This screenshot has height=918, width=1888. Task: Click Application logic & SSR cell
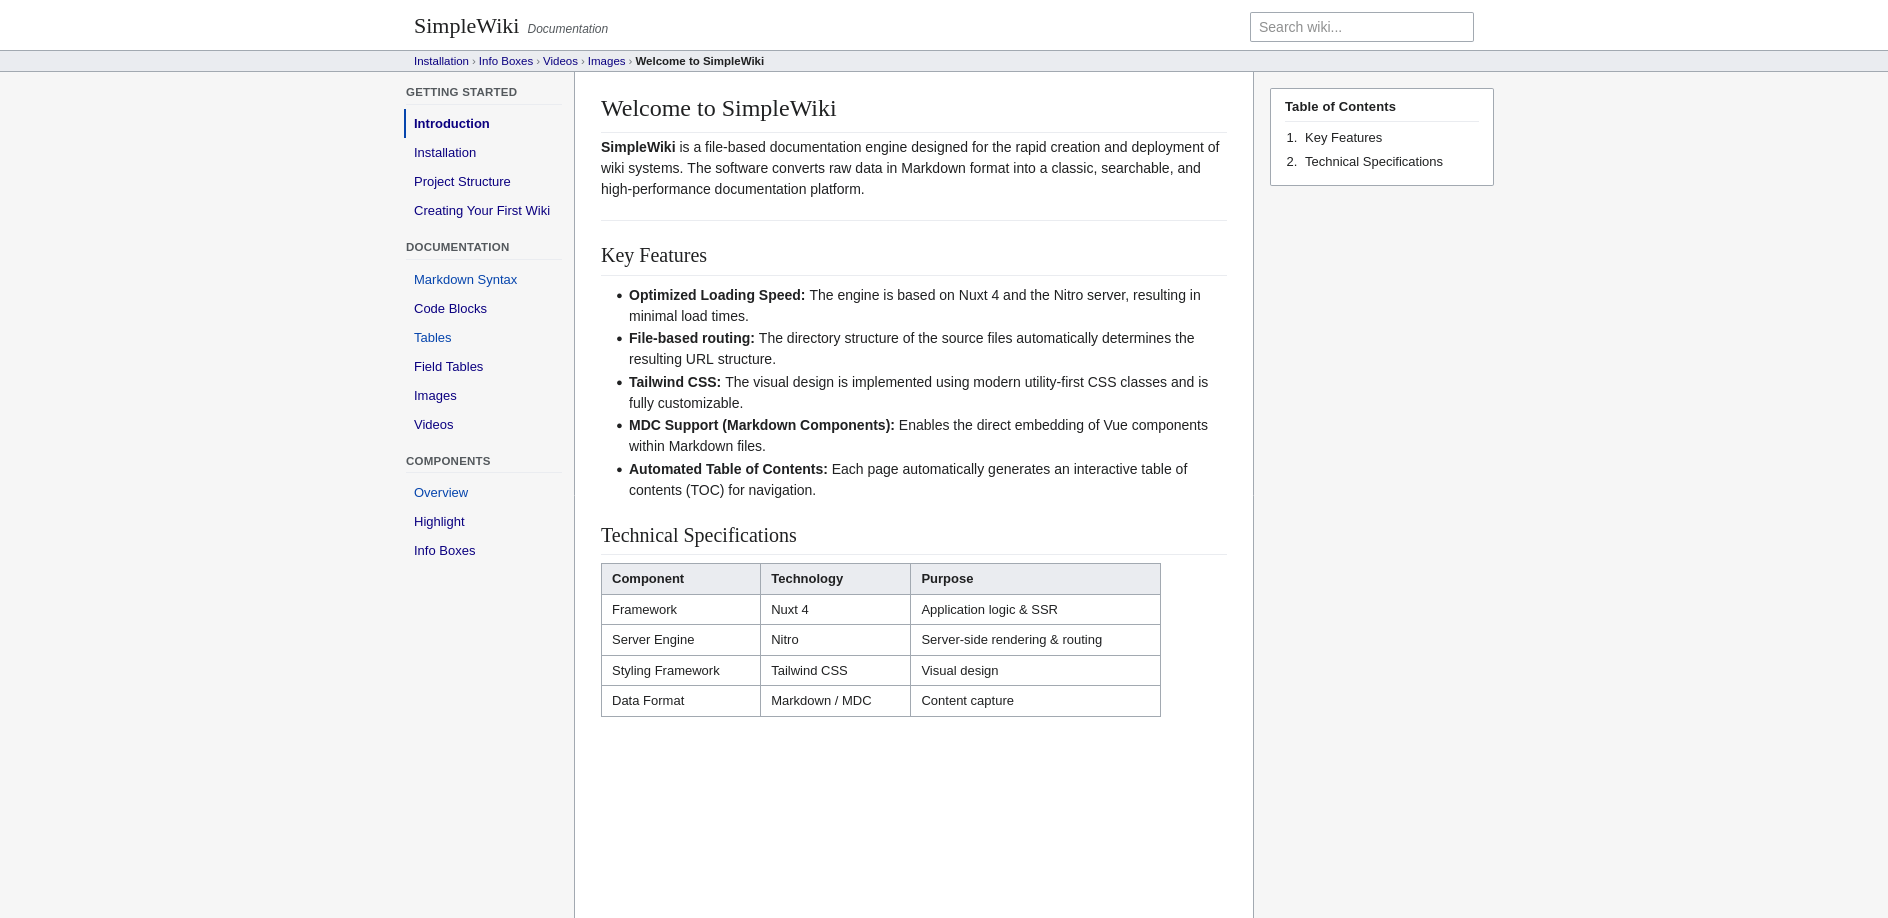(1035, 610)
